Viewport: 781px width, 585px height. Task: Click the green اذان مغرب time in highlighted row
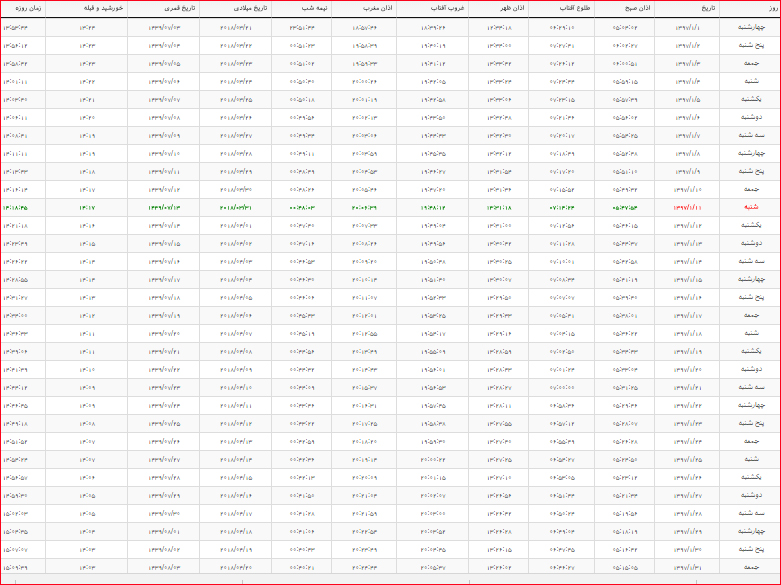tap(364, 207)
